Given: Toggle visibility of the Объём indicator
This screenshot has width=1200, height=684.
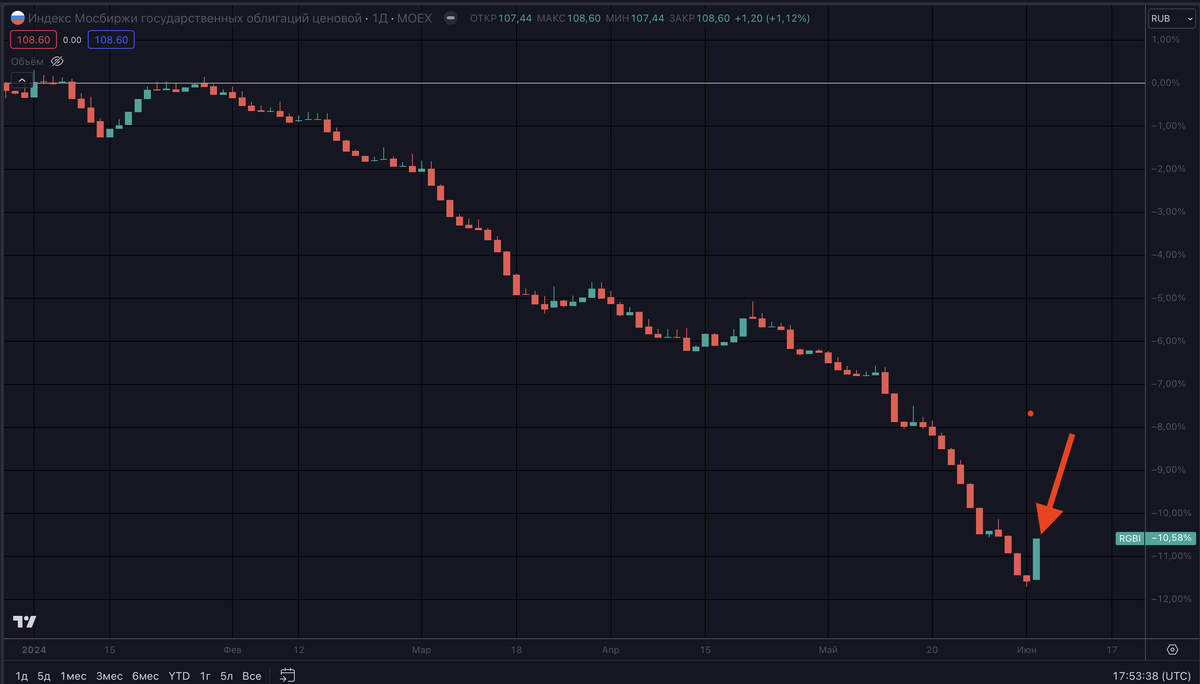Looking at the screenshot, I should 58,62.
